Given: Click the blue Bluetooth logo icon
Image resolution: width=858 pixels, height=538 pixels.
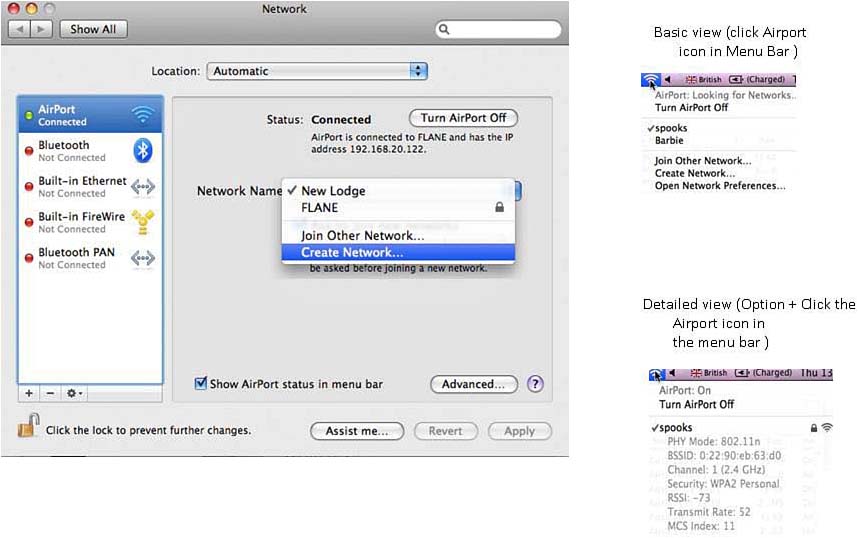Looking at the screenshot, I should coord(143,150).
